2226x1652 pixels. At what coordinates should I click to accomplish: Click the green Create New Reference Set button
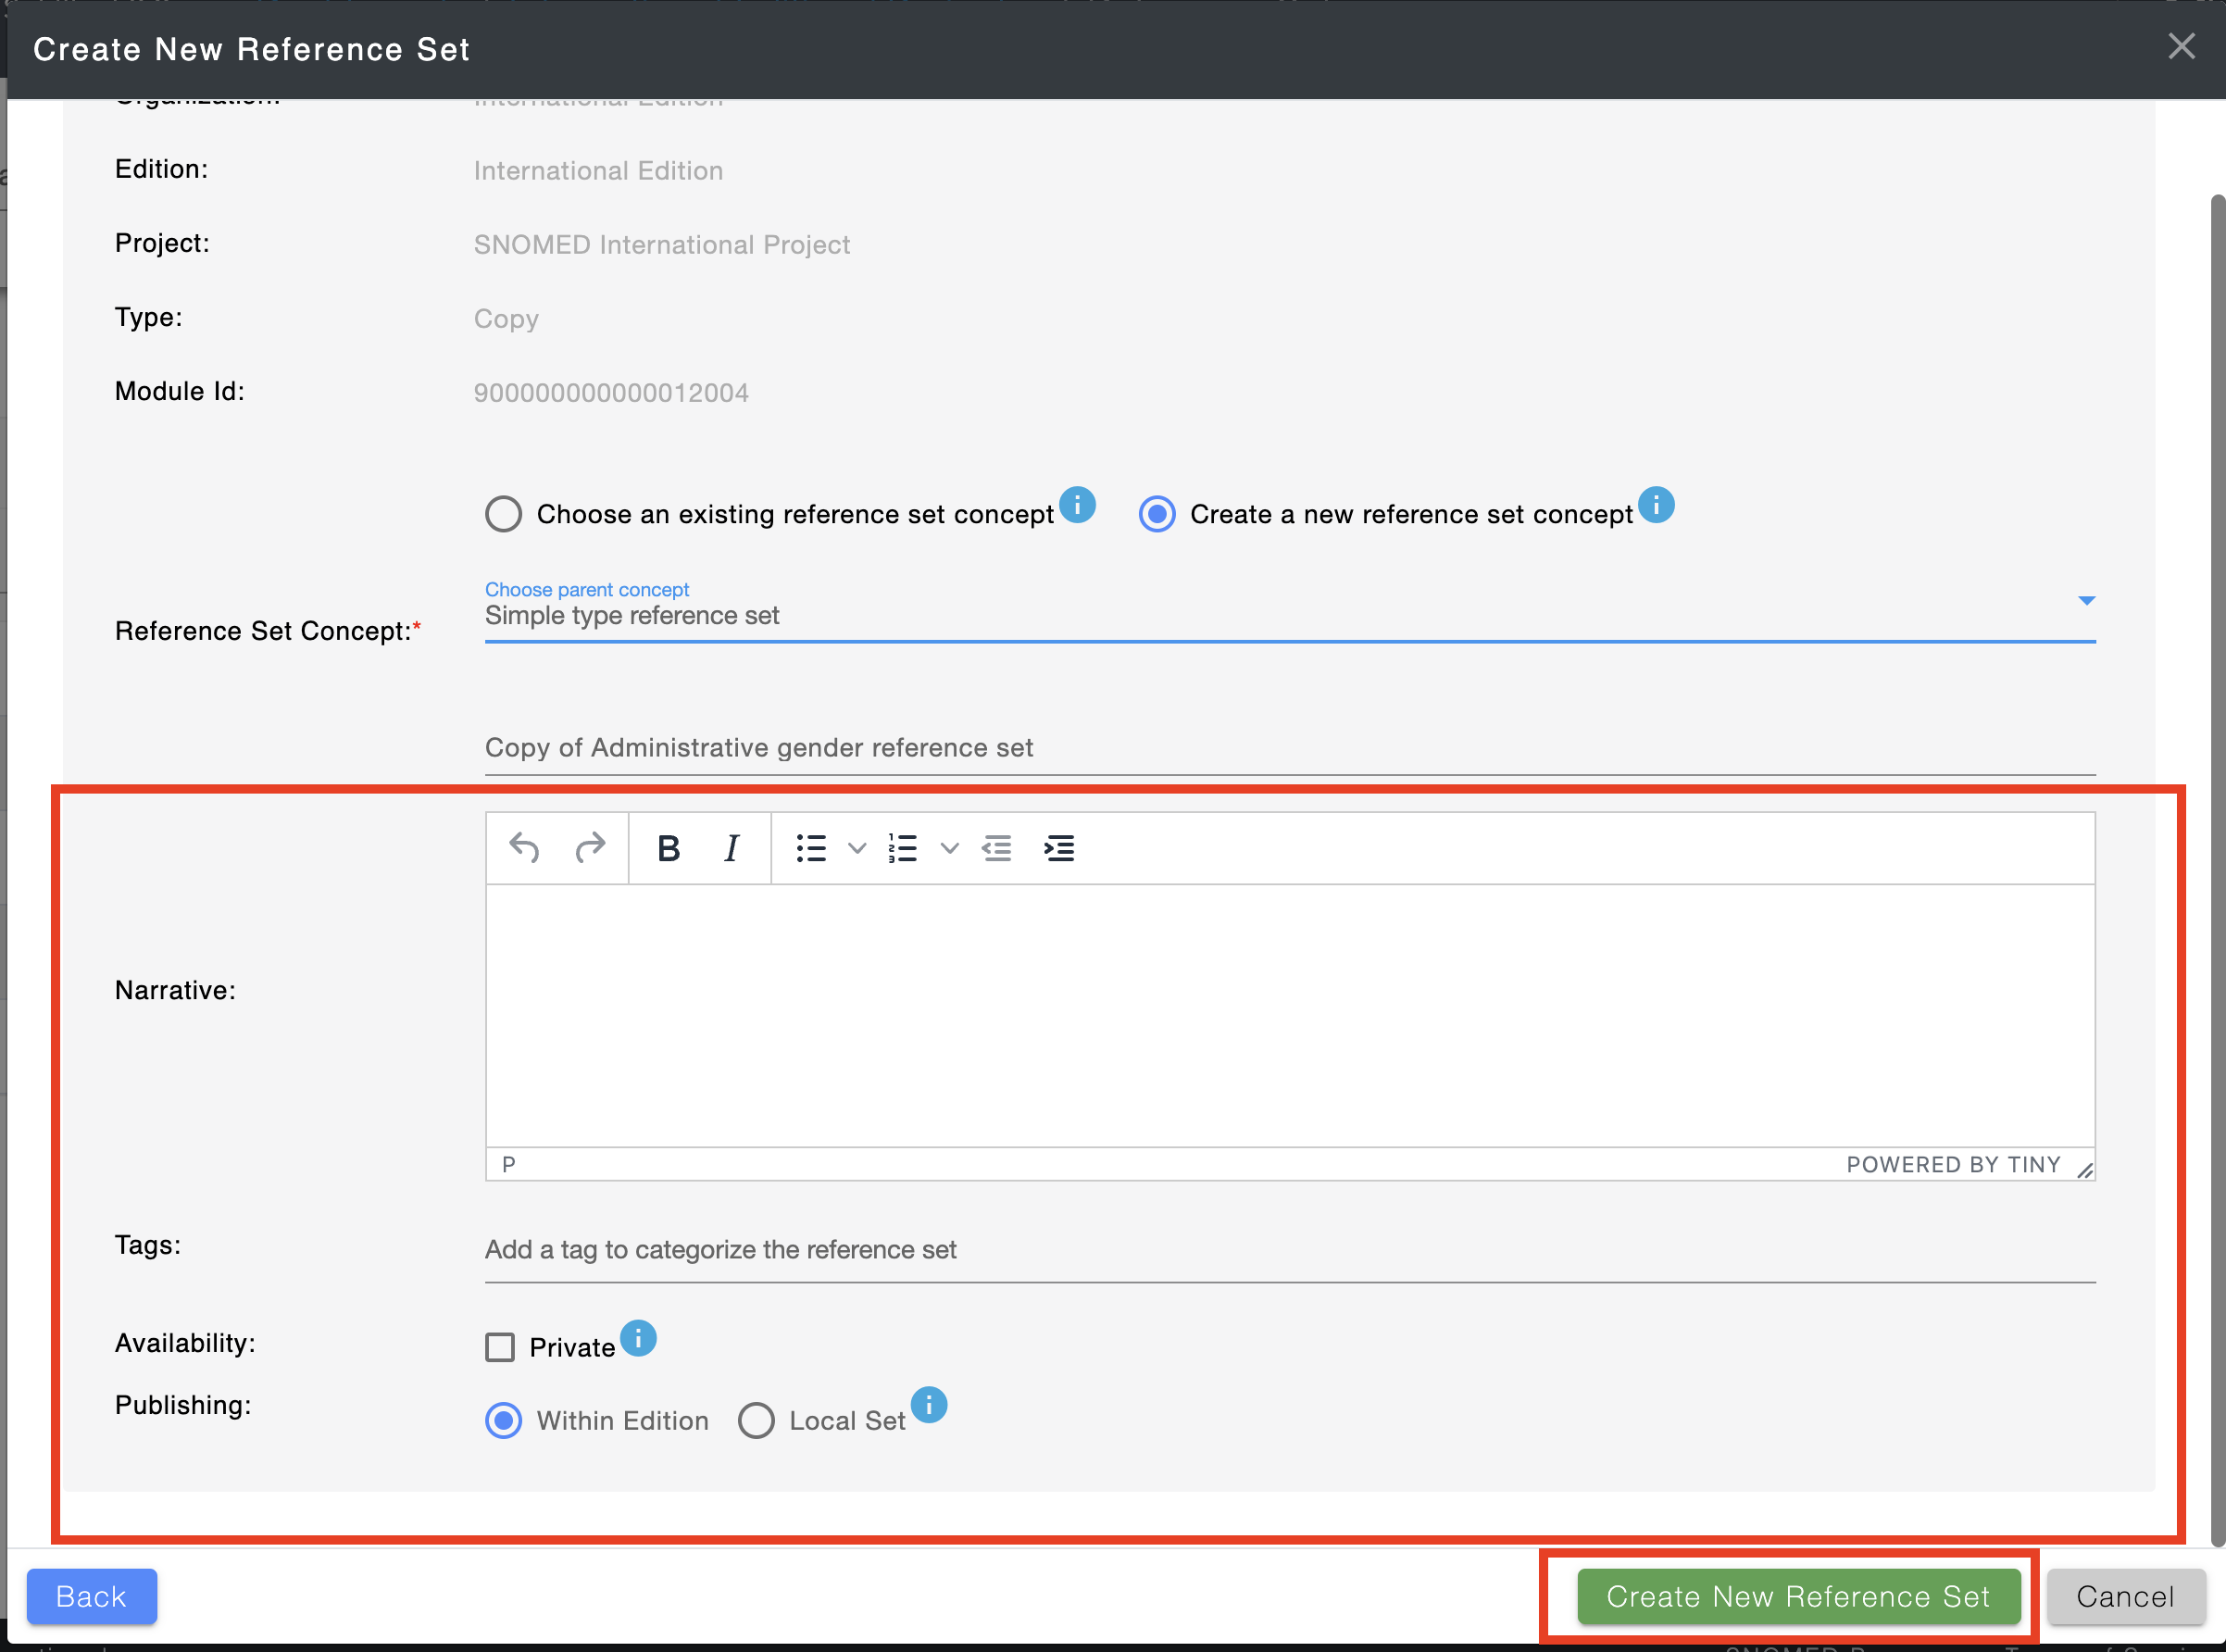coord(1798,1596)
